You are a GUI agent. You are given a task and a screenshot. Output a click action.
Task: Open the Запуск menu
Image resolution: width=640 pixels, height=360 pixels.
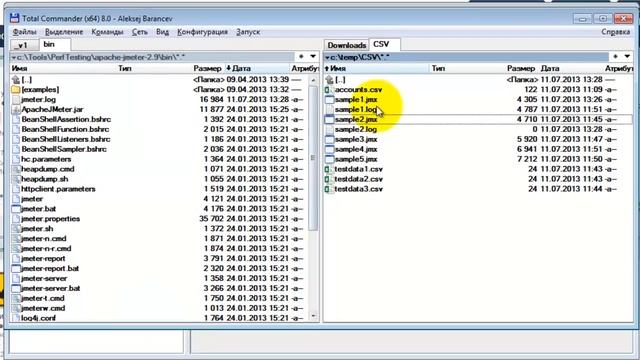coord(248,32)
